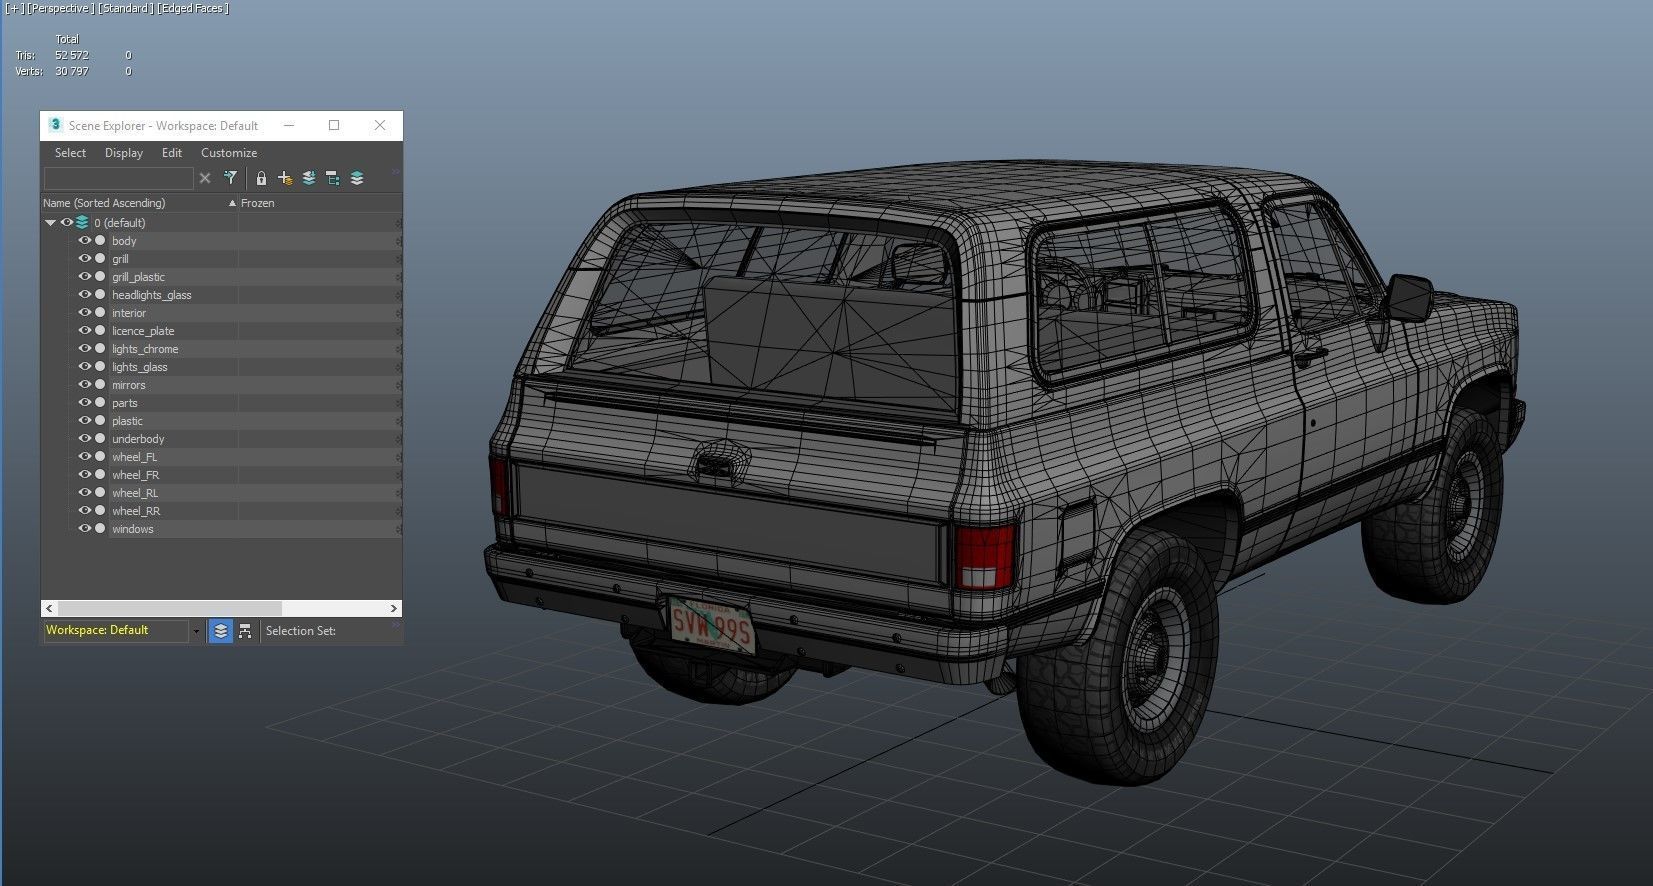Image resolution: width=1653 pixels, height=886 pixels.
Task: Click the object dot icon beside body
Action: click(100, 241)
